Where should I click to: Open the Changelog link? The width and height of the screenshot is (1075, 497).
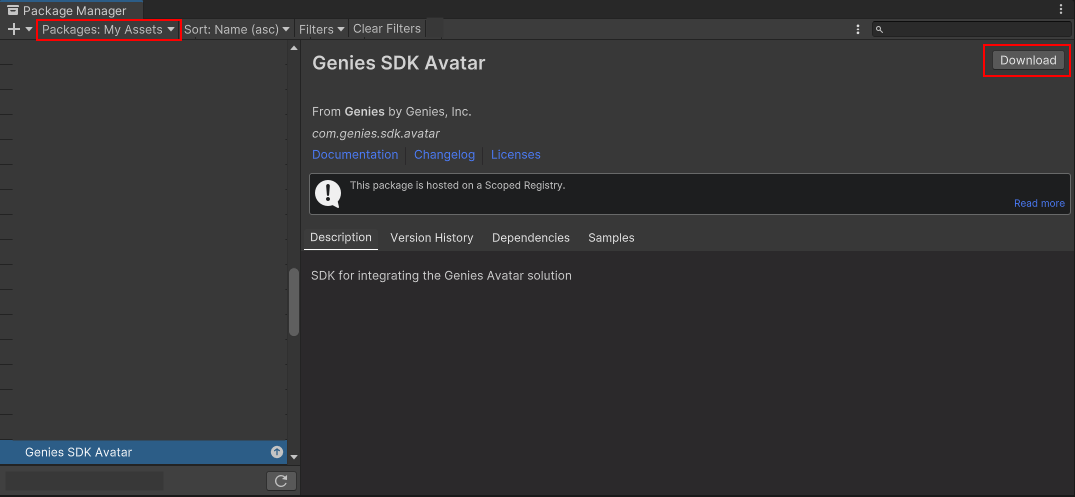444,155
